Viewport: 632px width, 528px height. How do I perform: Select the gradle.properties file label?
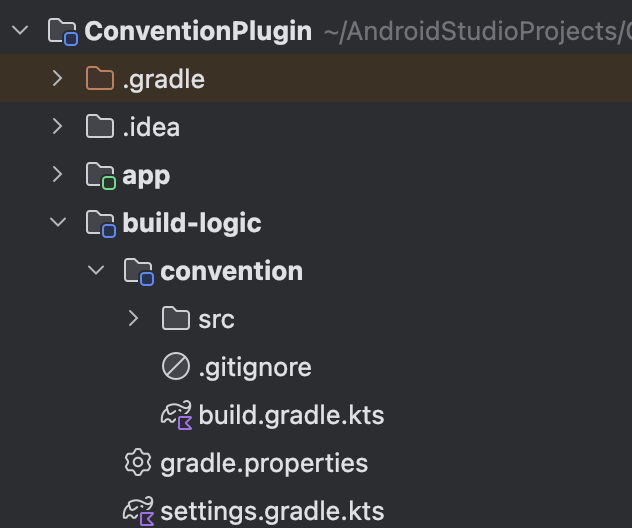[x=264, y=463]
